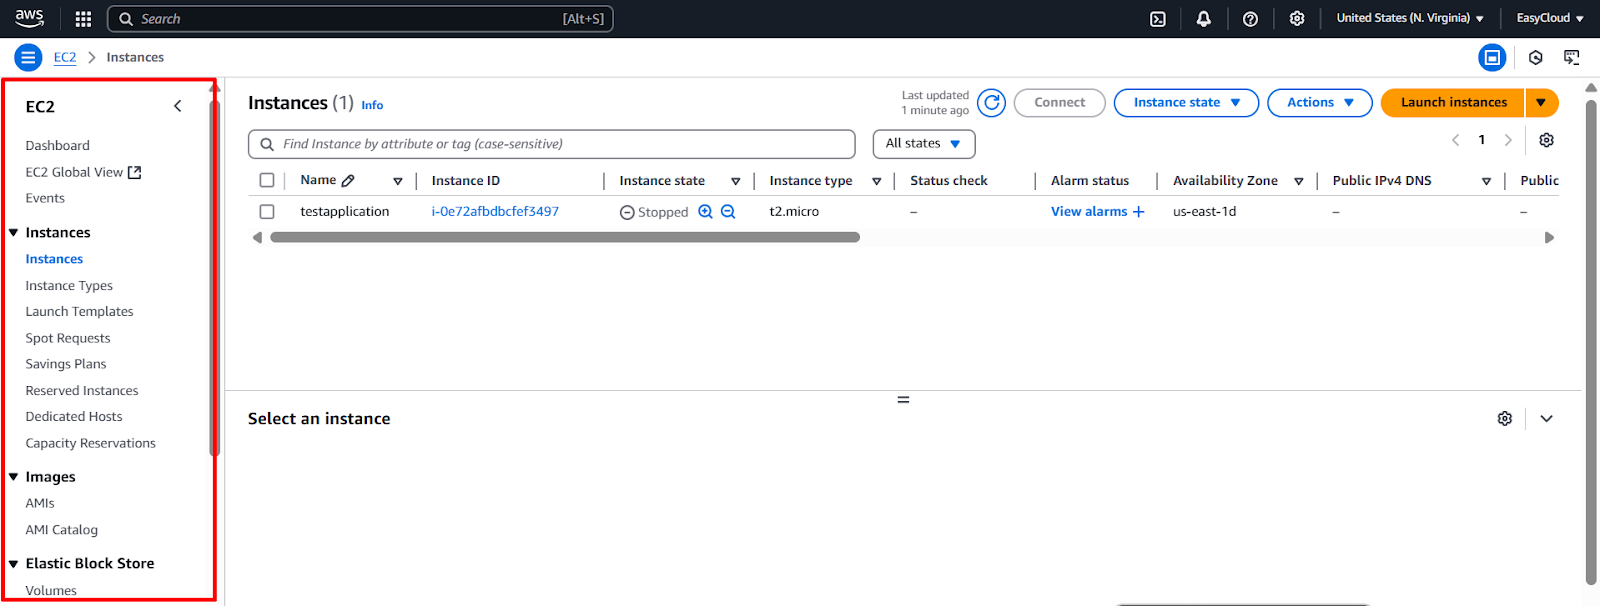Click Launch instances button
The width and height of the screenshot is (1600, 606).
[x=1453, y=102]
